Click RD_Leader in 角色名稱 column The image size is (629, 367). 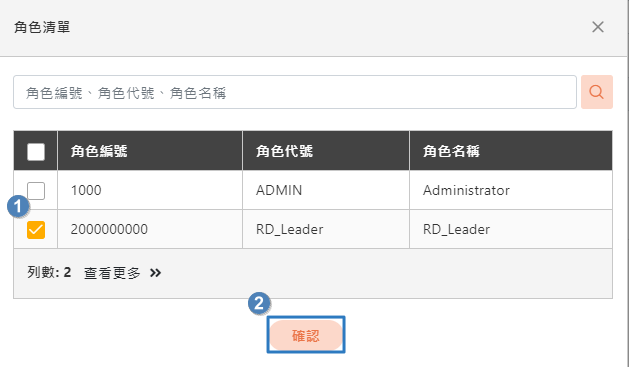pyautogui.click(x=511, y=229)
